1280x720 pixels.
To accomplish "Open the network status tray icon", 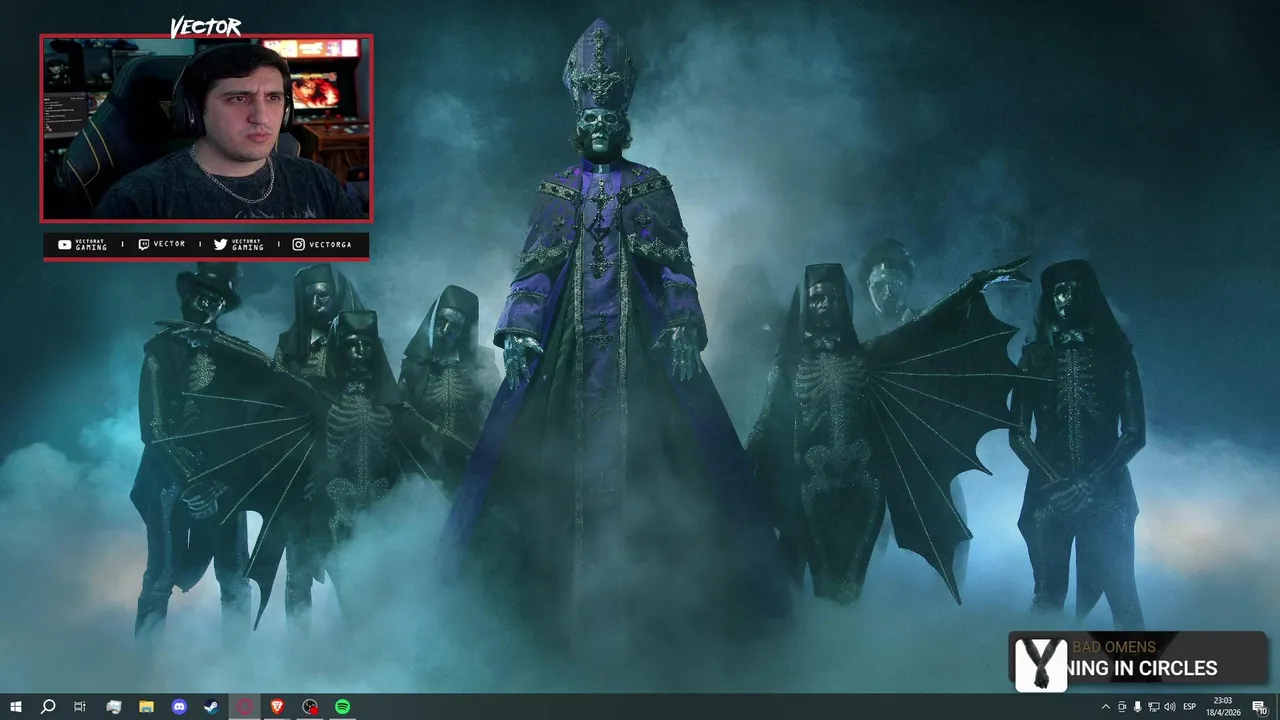I will (x=1153, y=707).
